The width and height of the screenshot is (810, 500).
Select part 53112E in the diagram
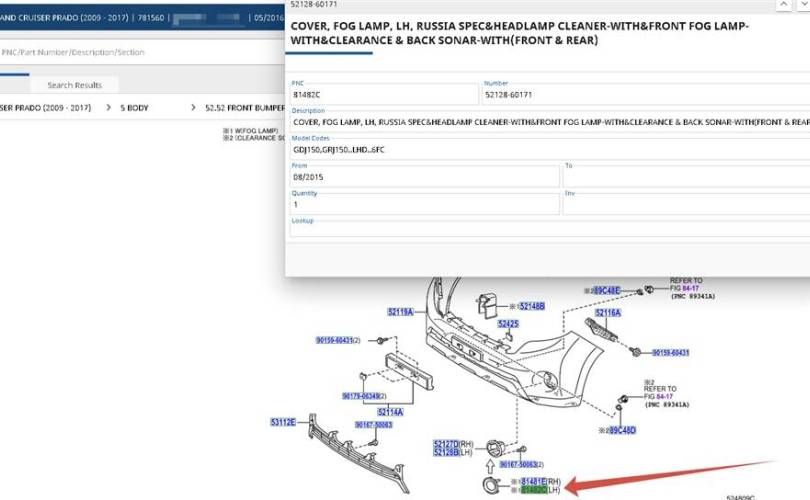pos(284,422)
